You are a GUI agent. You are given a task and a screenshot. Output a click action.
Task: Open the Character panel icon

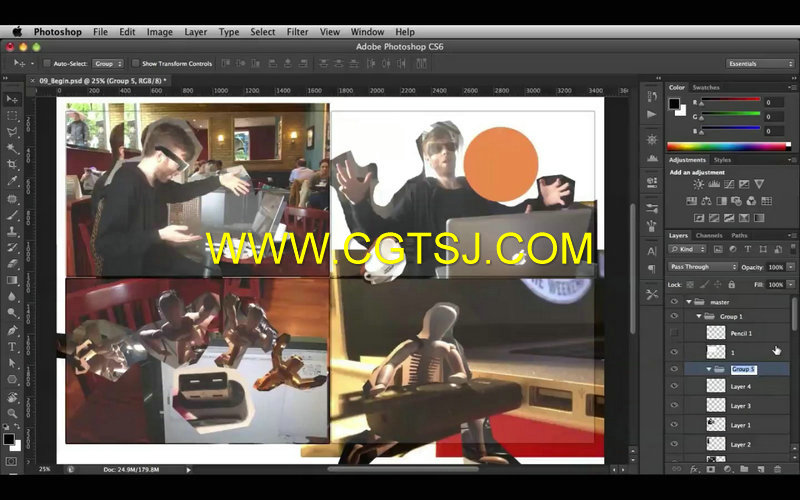652,251
